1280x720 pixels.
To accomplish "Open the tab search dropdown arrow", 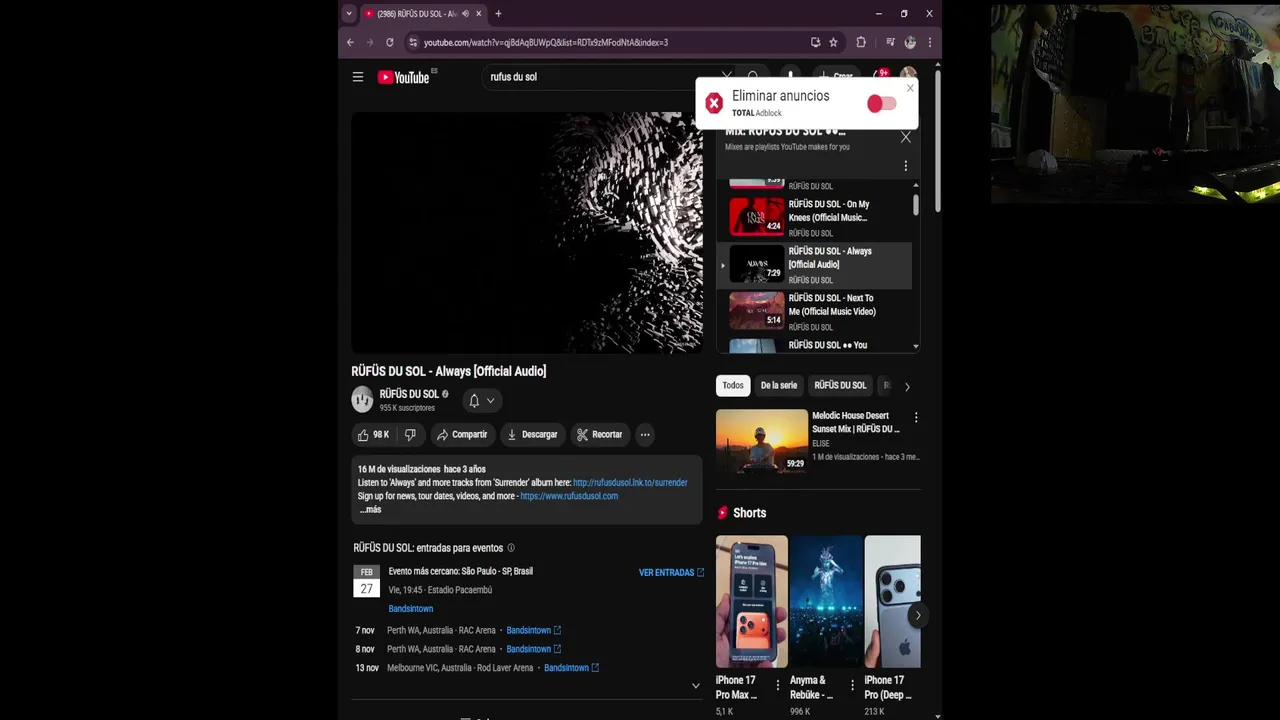I will 348,14.
